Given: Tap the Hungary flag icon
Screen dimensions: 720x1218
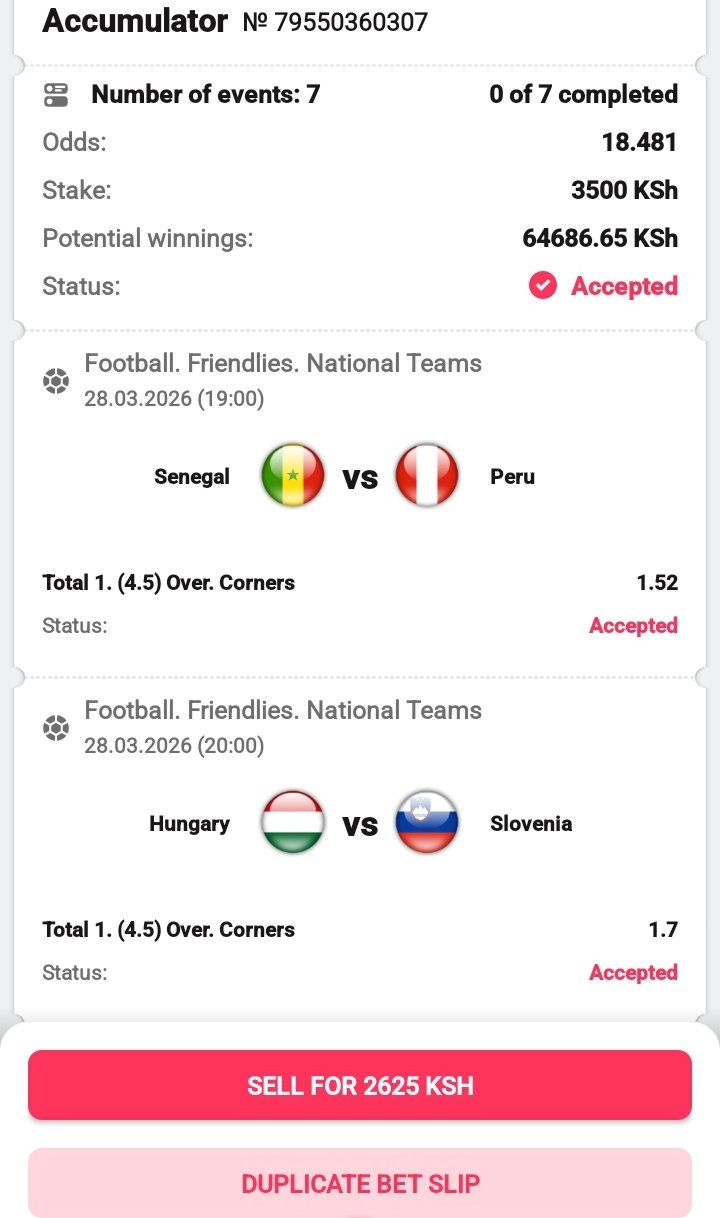Looking at the screenshot, I should click(x=292, y=823).
